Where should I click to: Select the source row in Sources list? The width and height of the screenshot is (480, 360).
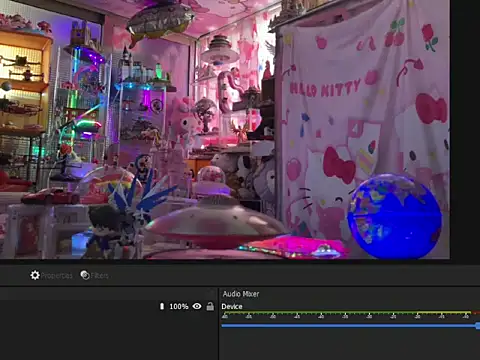[108, 306]
